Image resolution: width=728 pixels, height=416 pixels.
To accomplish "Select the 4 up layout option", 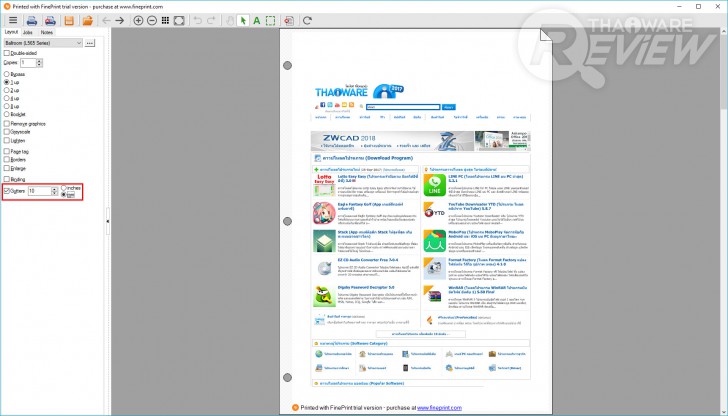I will (6, 98).
